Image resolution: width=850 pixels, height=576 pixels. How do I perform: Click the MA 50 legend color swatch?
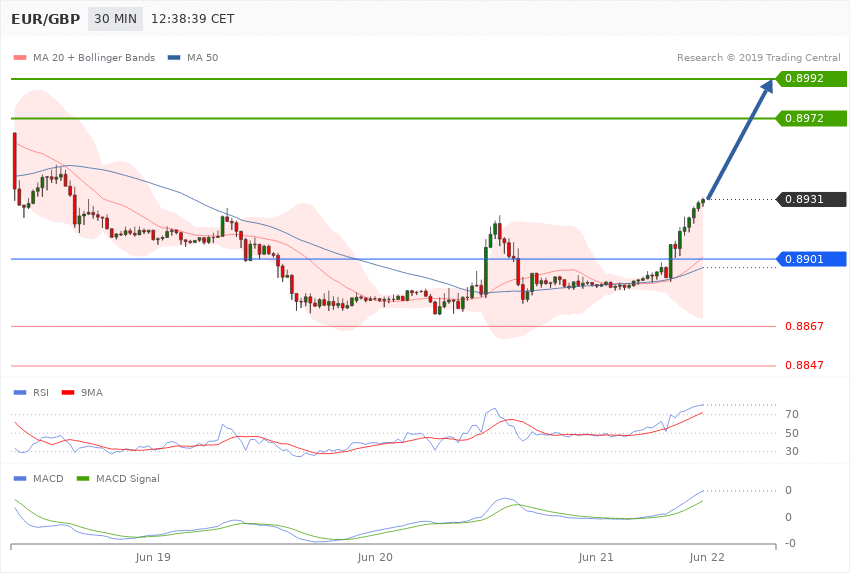click(174, 57)
